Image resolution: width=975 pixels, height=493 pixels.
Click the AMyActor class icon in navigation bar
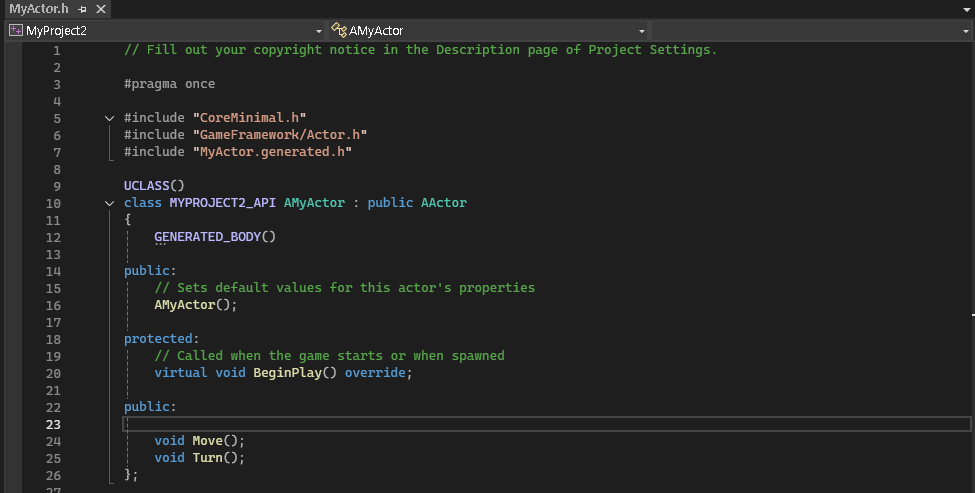click(x=339, y=30)
